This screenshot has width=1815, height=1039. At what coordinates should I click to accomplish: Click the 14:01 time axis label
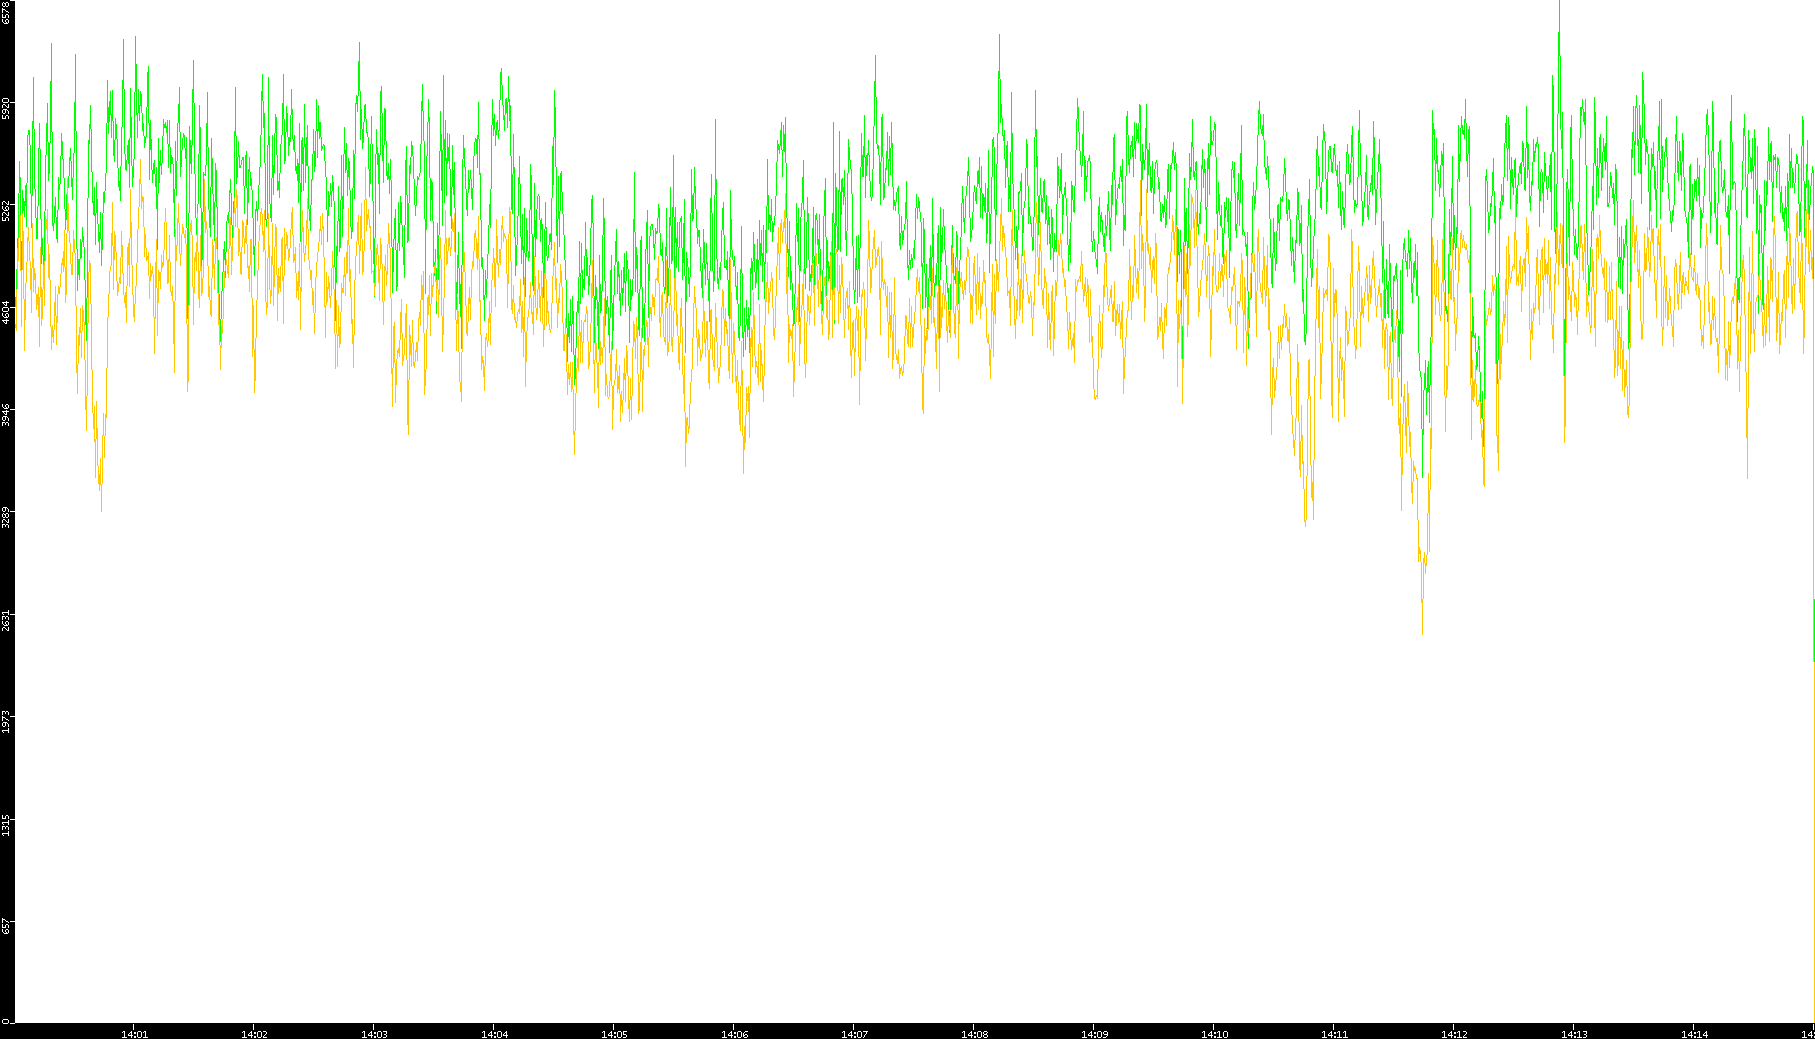134,1034
